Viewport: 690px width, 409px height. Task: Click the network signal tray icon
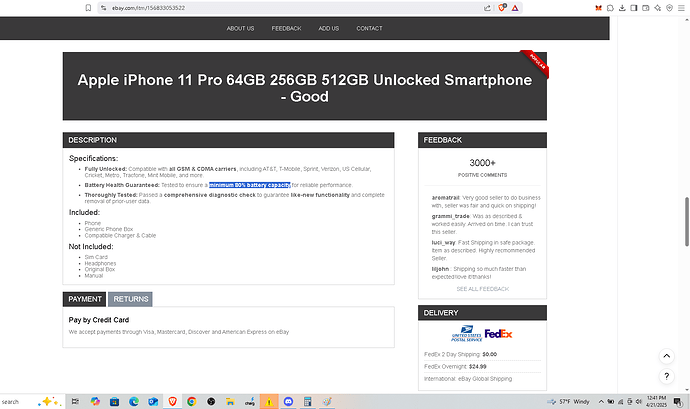pyautogui.click(x=620, y=402)
